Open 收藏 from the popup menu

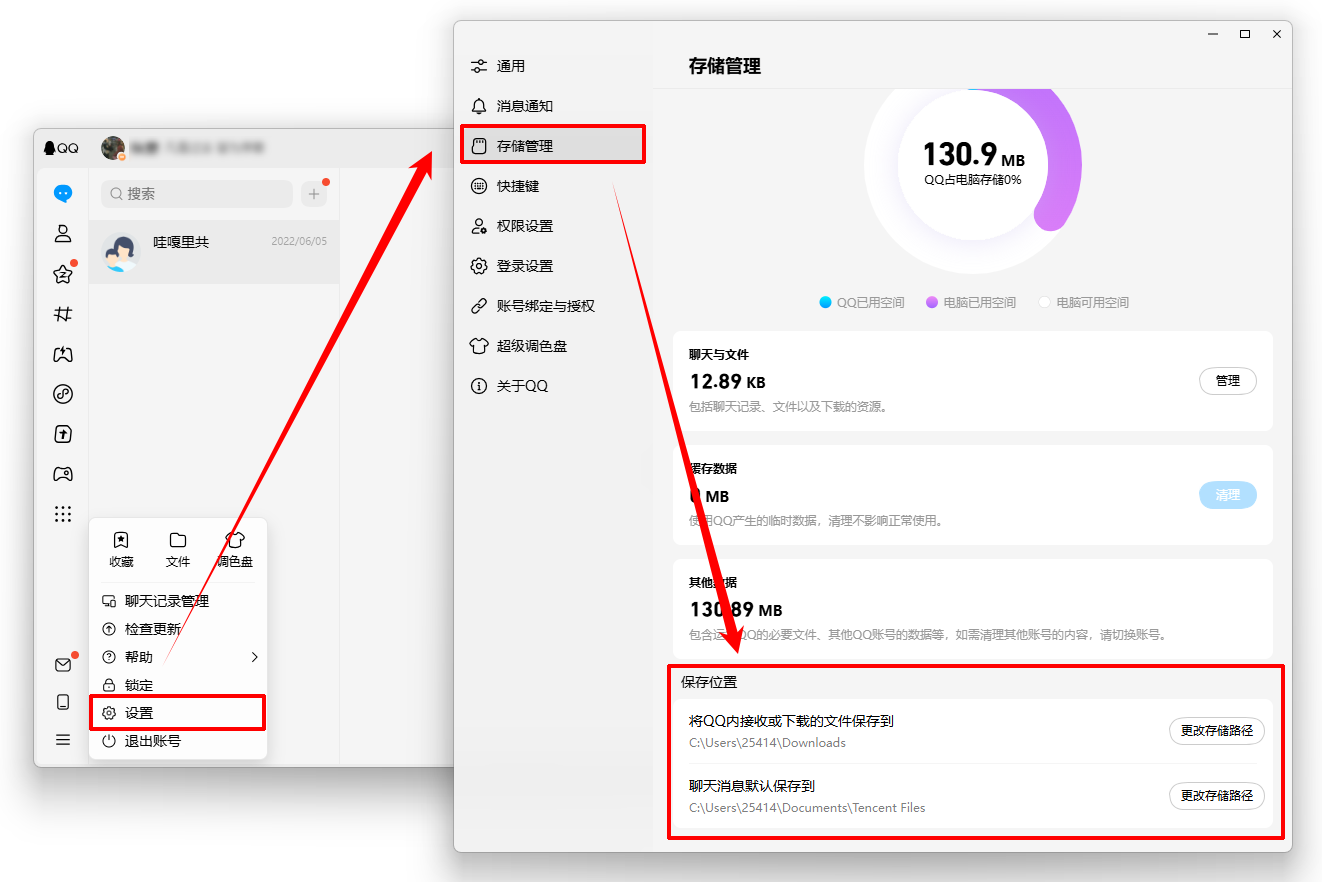point(121,550)
